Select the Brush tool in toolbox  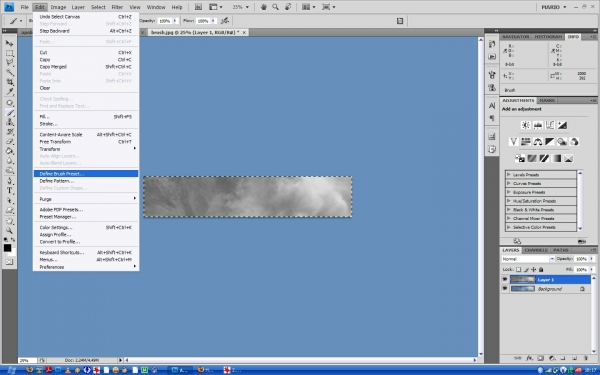[x=9, y=112]
